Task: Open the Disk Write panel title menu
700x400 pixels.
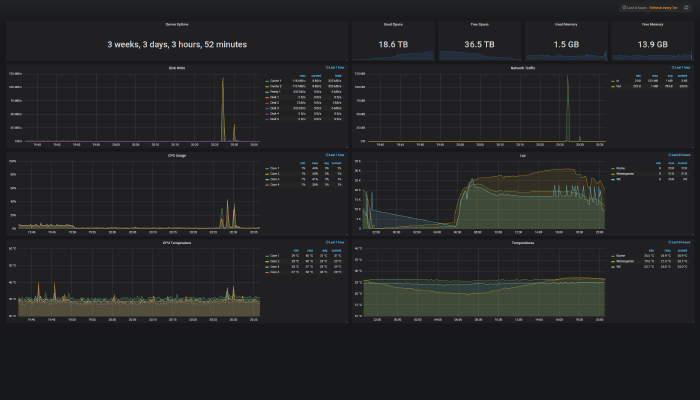Action: coord(177,68)
